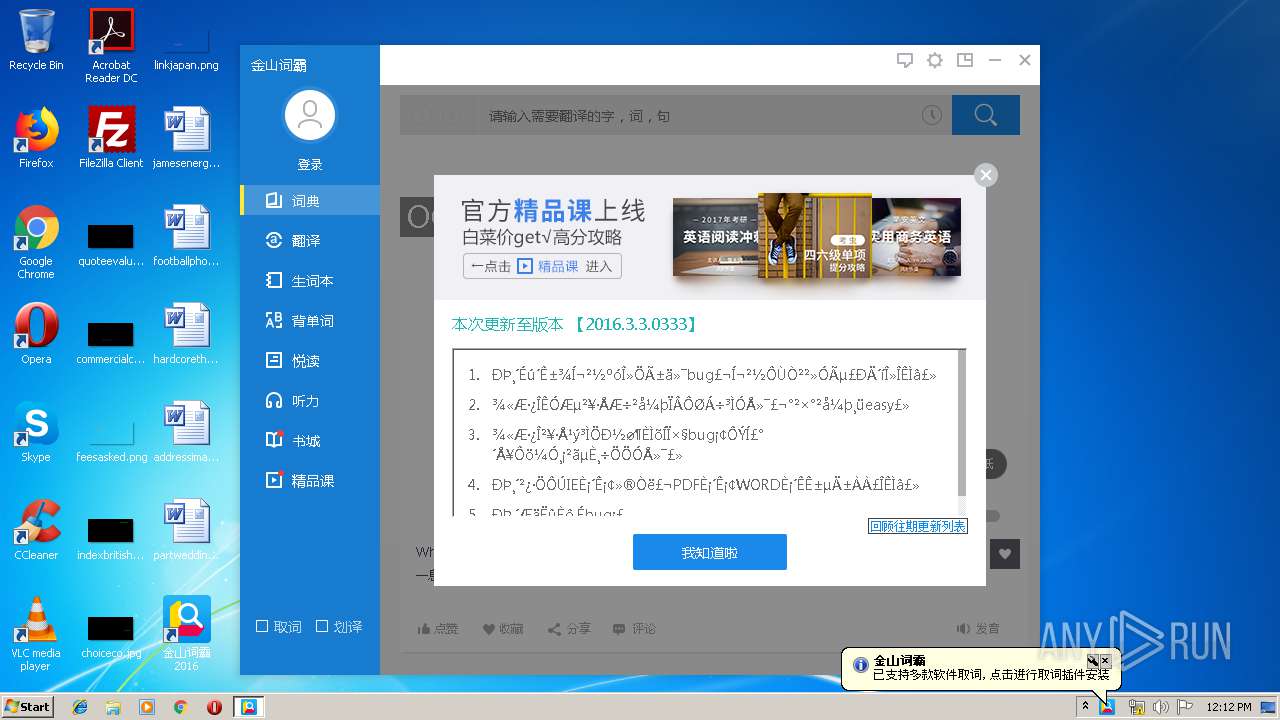
Task: Open the 词典 dictionary sidebar tab
Action: point(310,201)
